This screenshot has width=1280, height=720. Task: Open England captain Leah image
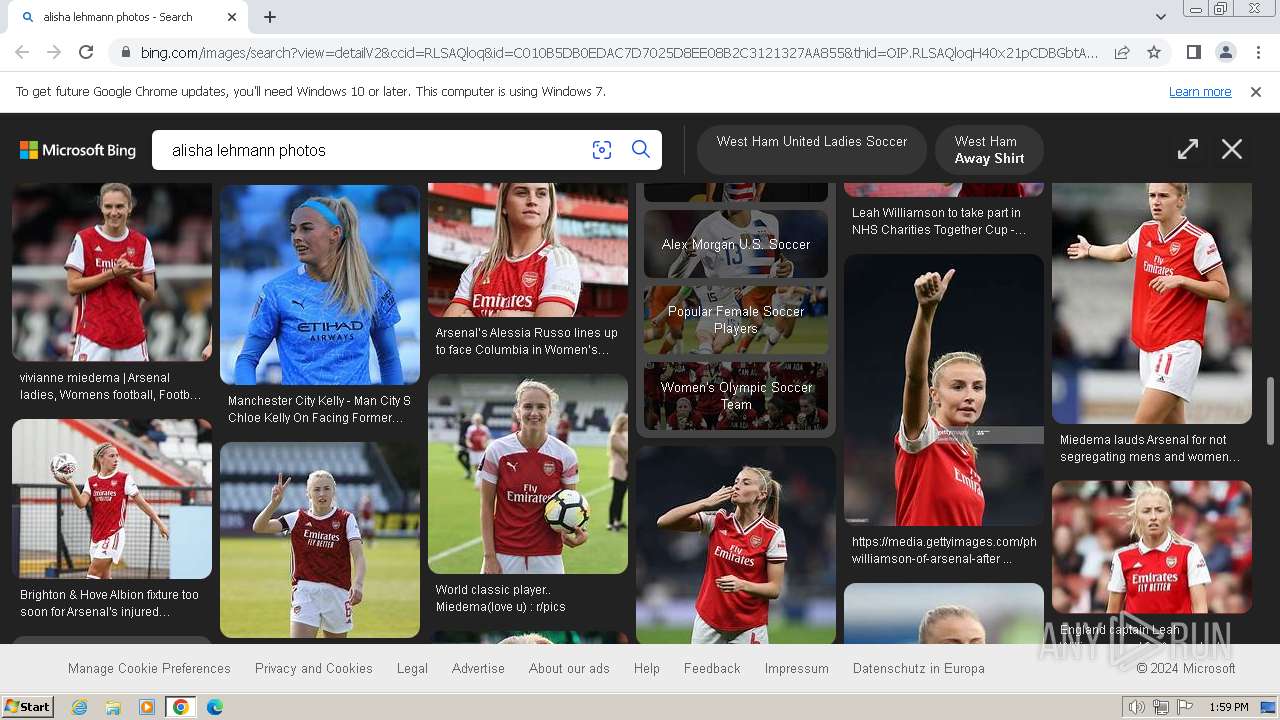click(1152, 547)
